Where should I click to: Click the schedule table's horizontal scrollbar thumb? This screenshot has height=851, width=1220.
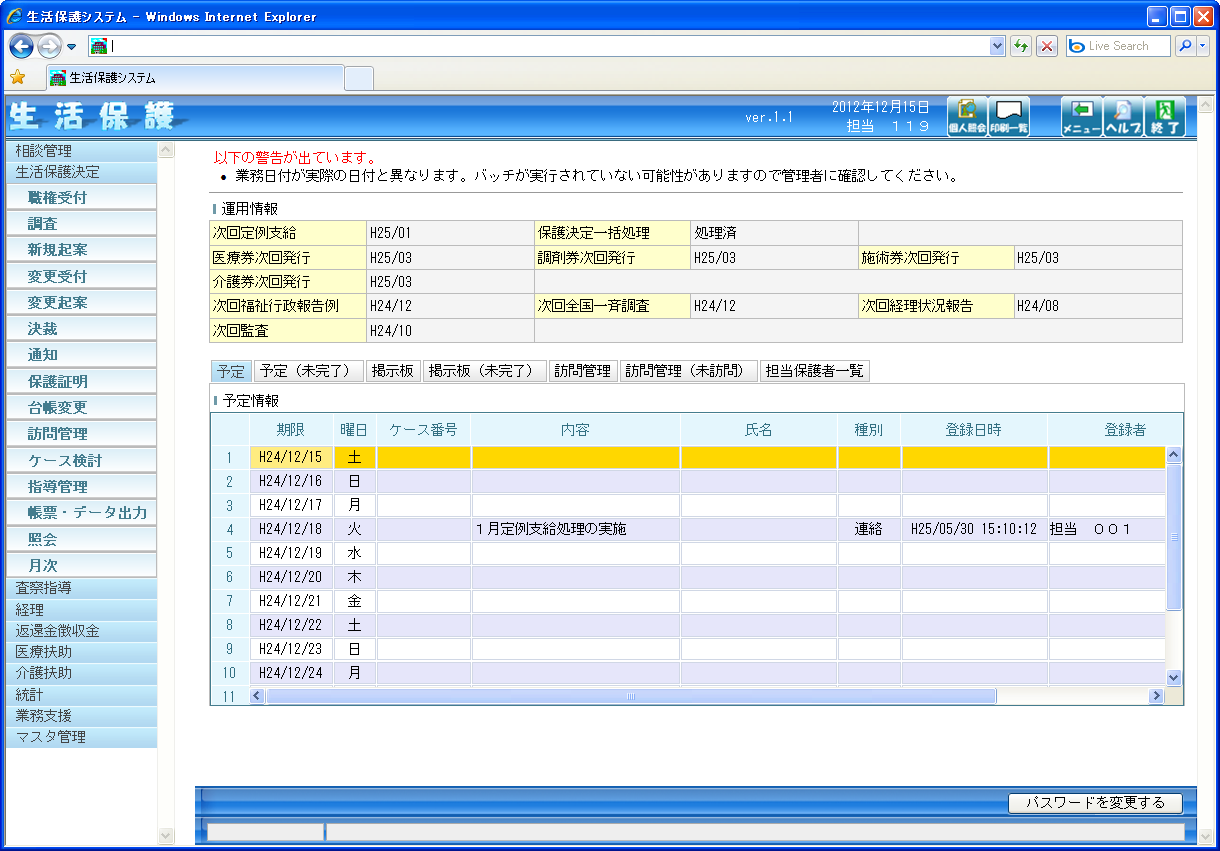pos(631,696)
